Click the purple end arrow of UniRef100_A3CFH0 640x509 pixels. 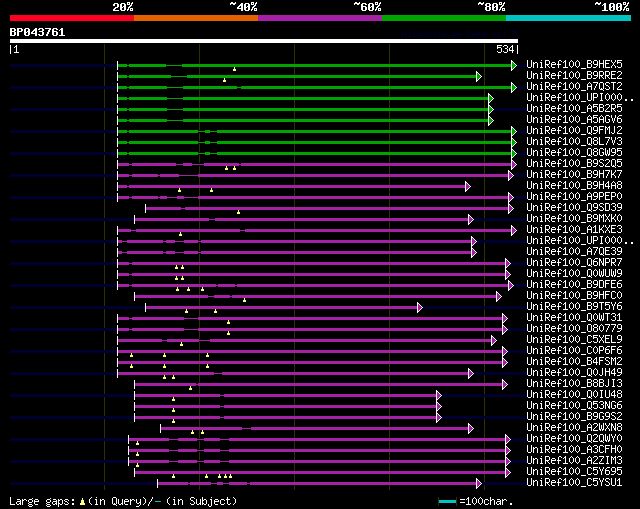point(508,451)
